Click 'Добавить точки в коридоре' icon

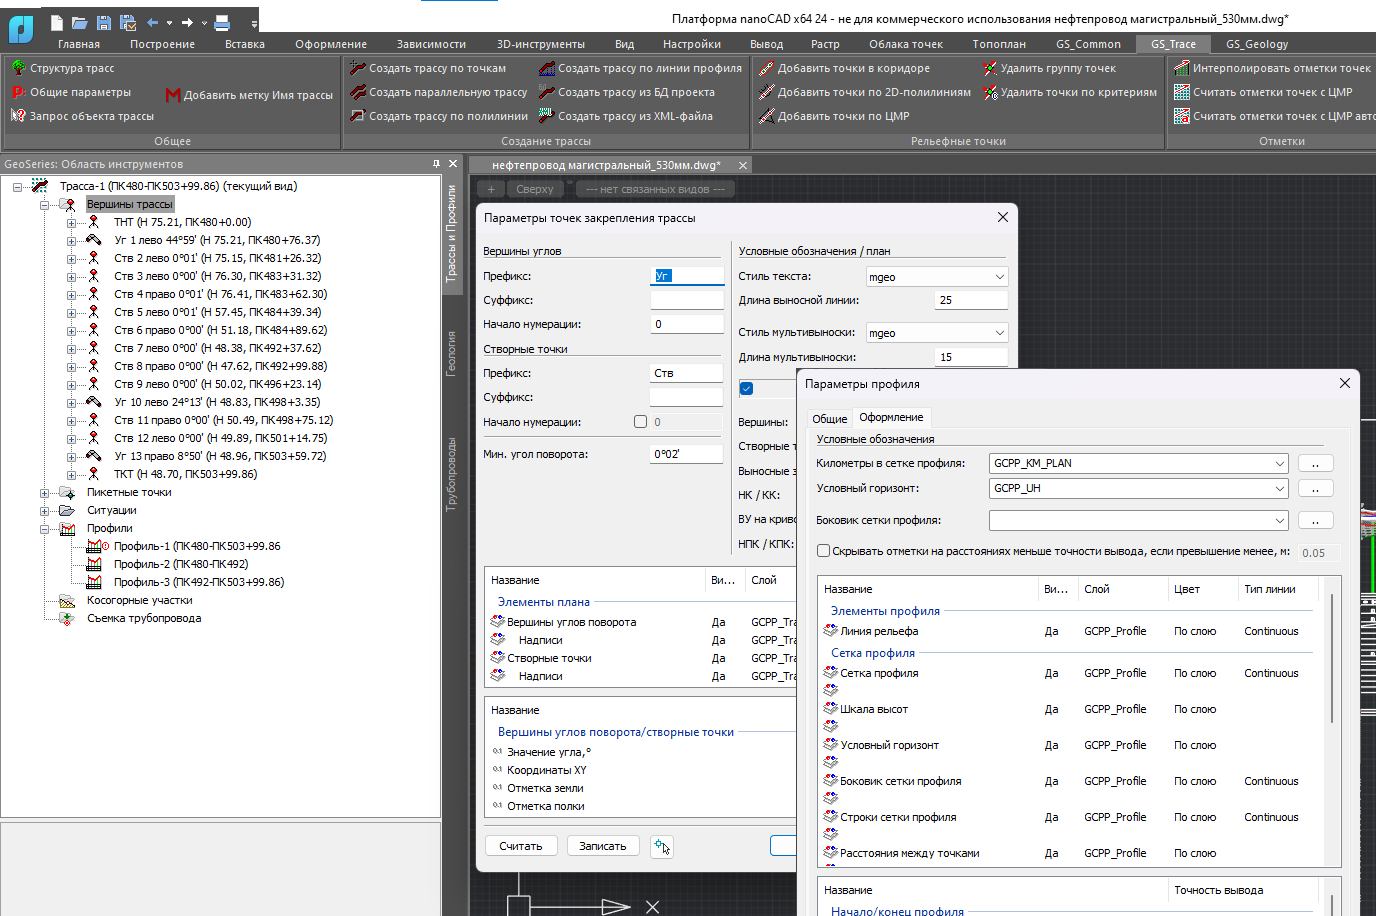[x=766, y=68]
